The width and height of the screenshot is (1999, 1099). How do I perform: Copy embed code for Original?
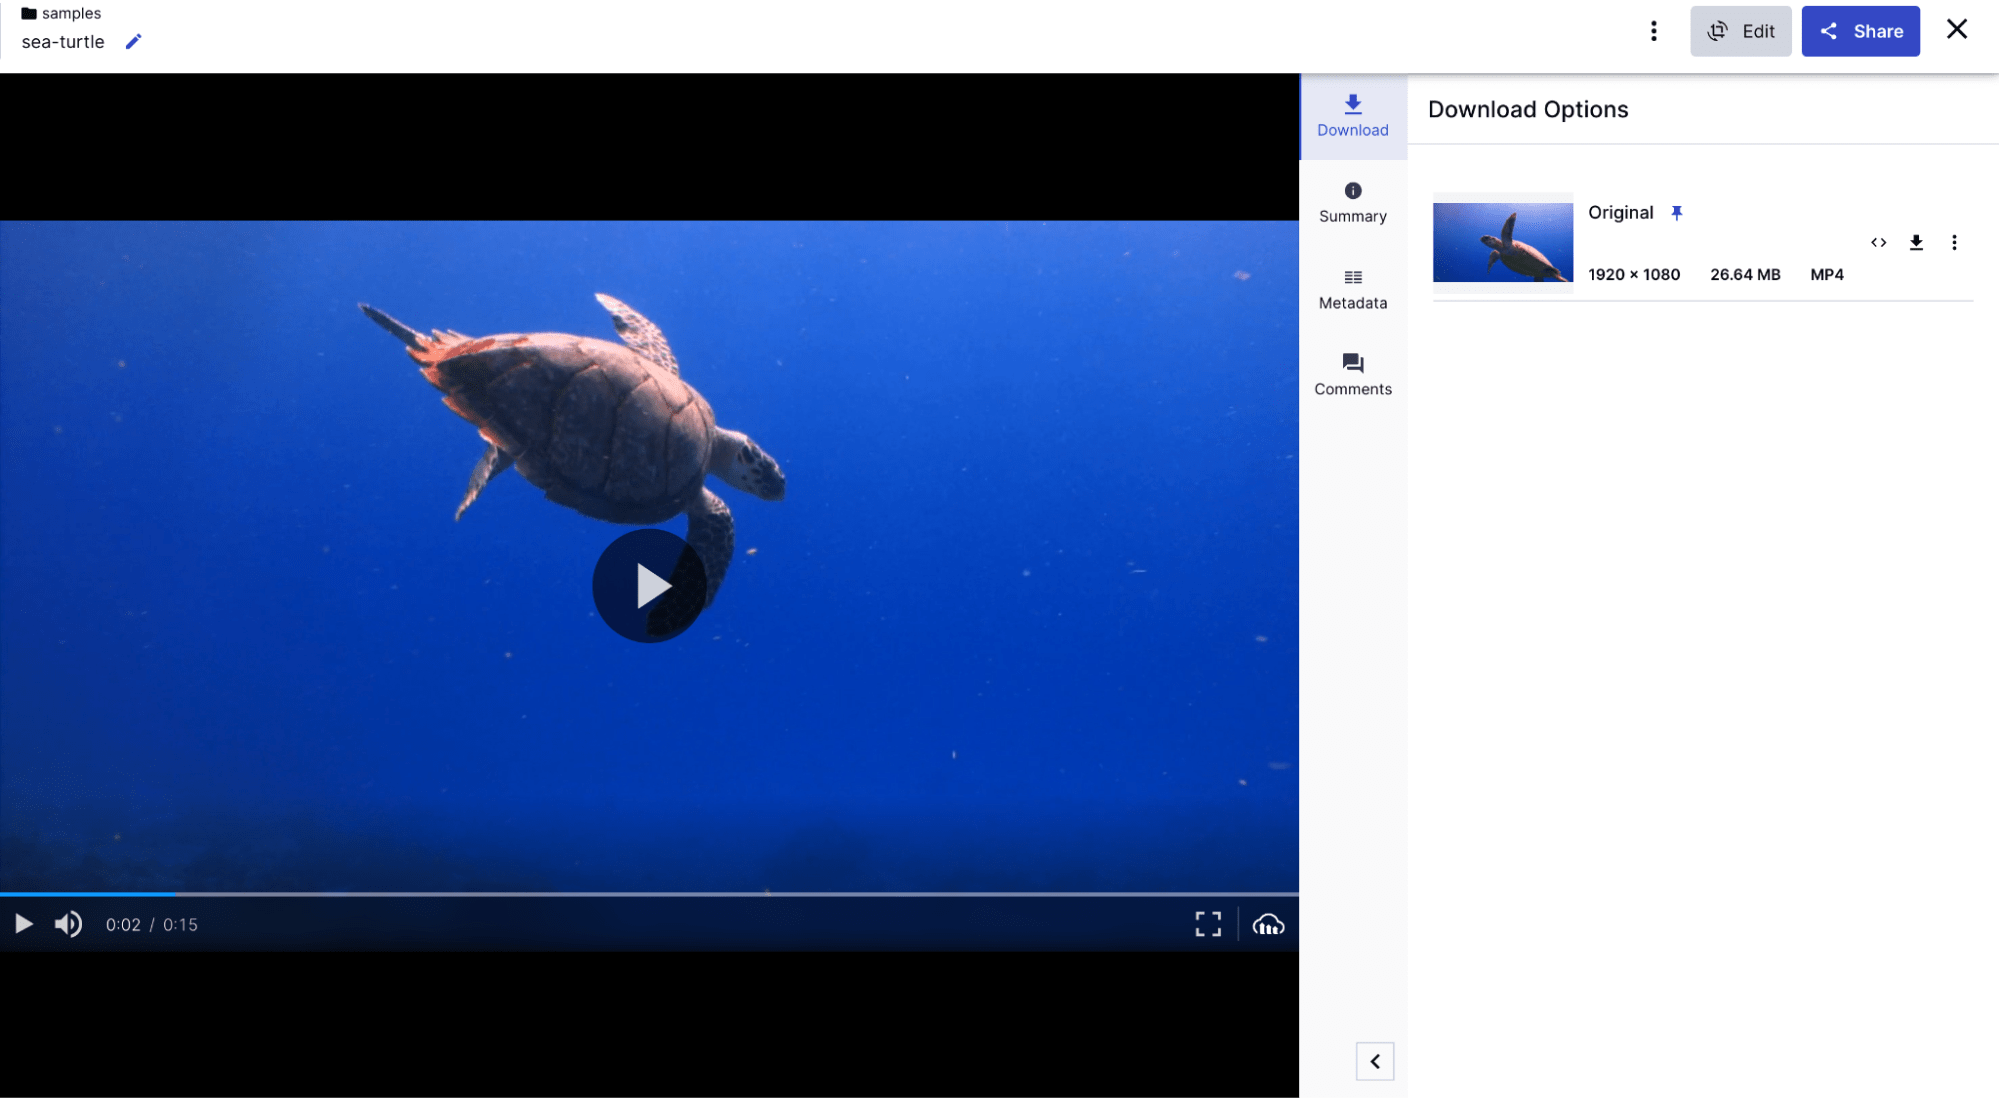[1878, 243]
